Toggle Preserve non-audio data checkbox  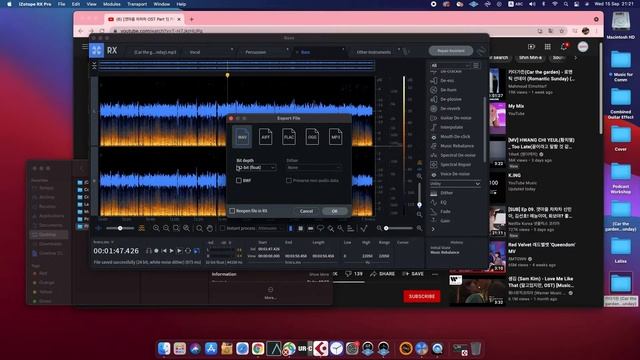(x=289, y=180)
